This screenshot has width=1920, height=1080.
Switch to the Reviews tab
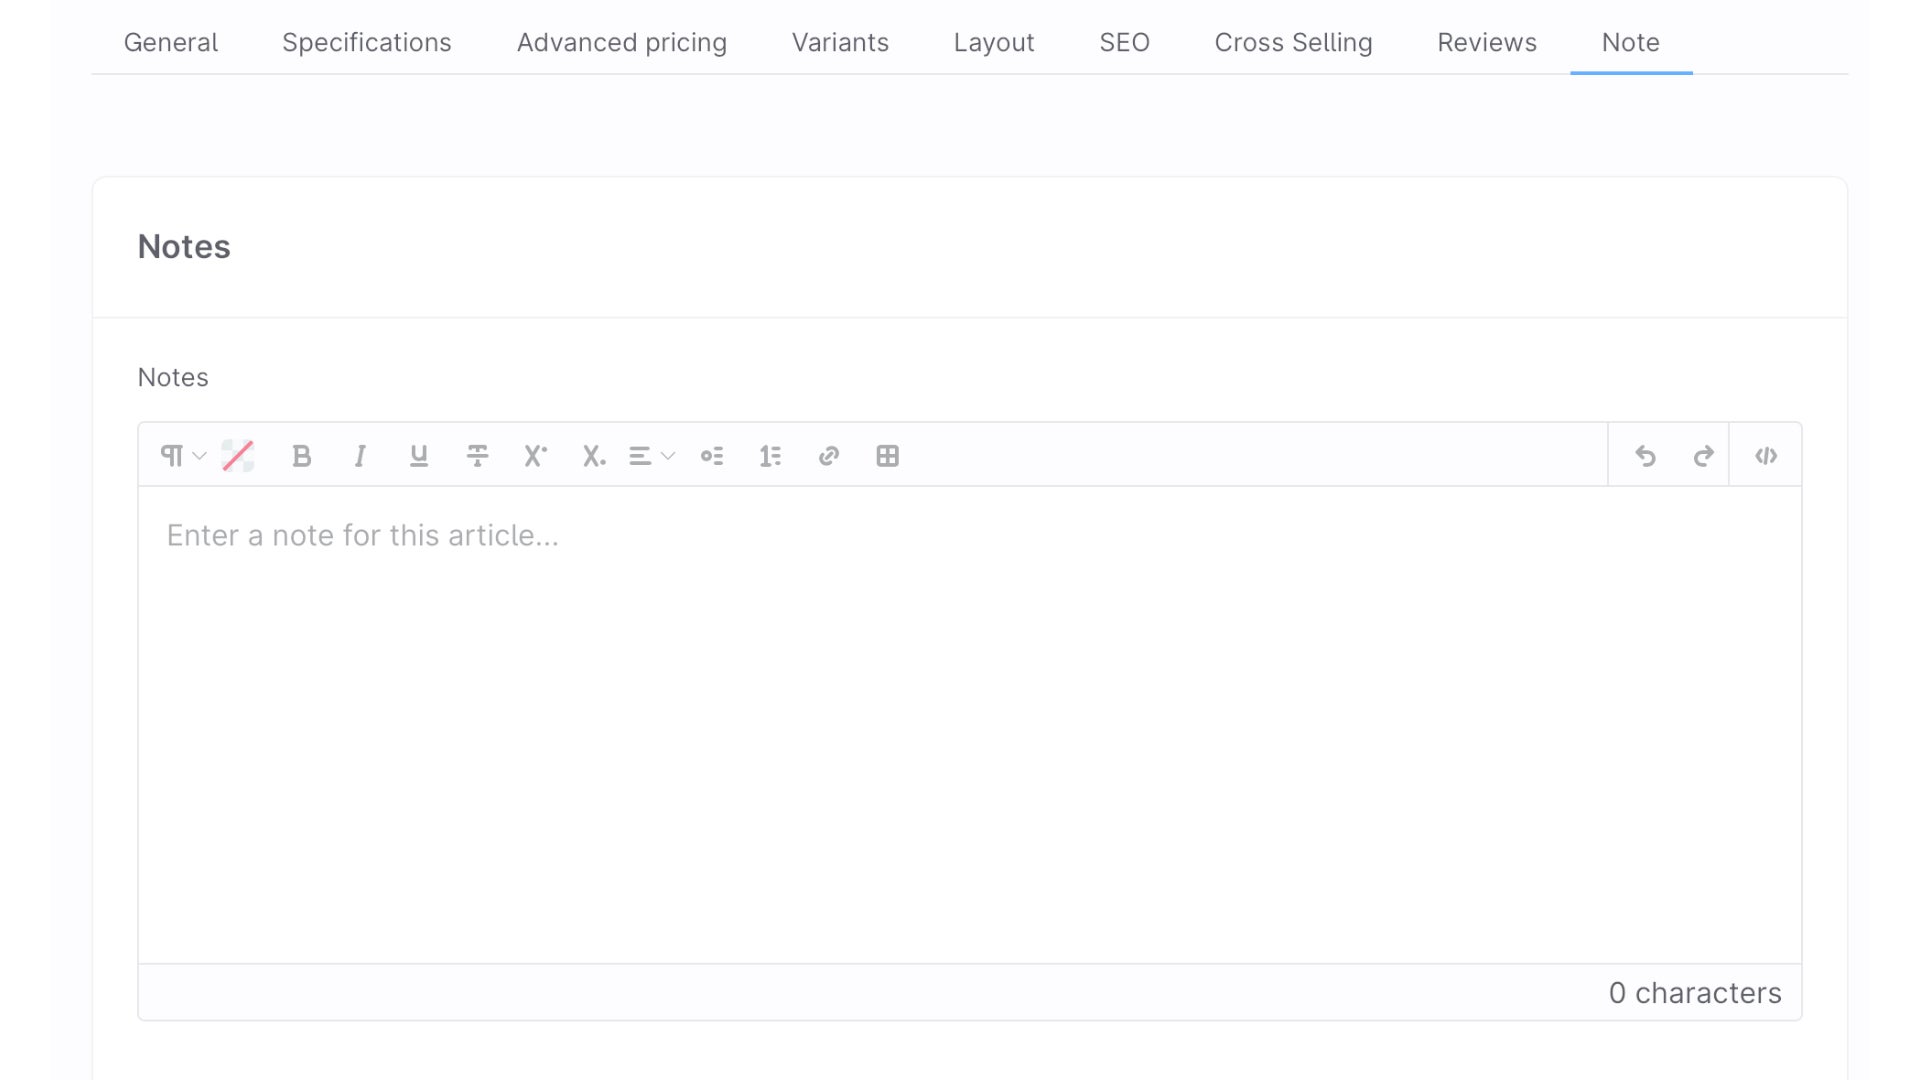click(x=1487, y=42)
